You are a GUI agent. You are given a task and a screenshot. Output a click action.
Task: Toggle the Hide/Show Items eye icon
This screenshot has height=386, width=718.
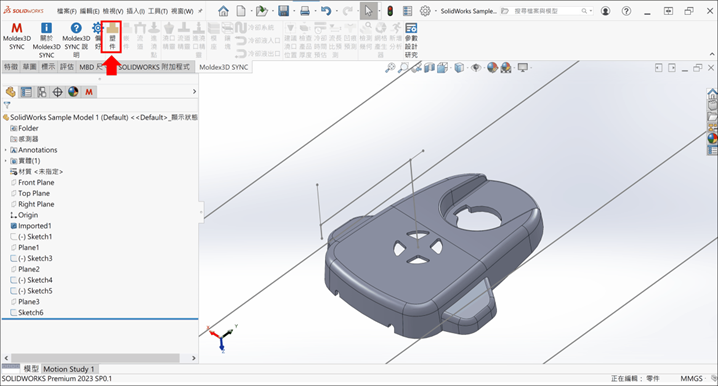pyautogui.click(x=476, y=68)
